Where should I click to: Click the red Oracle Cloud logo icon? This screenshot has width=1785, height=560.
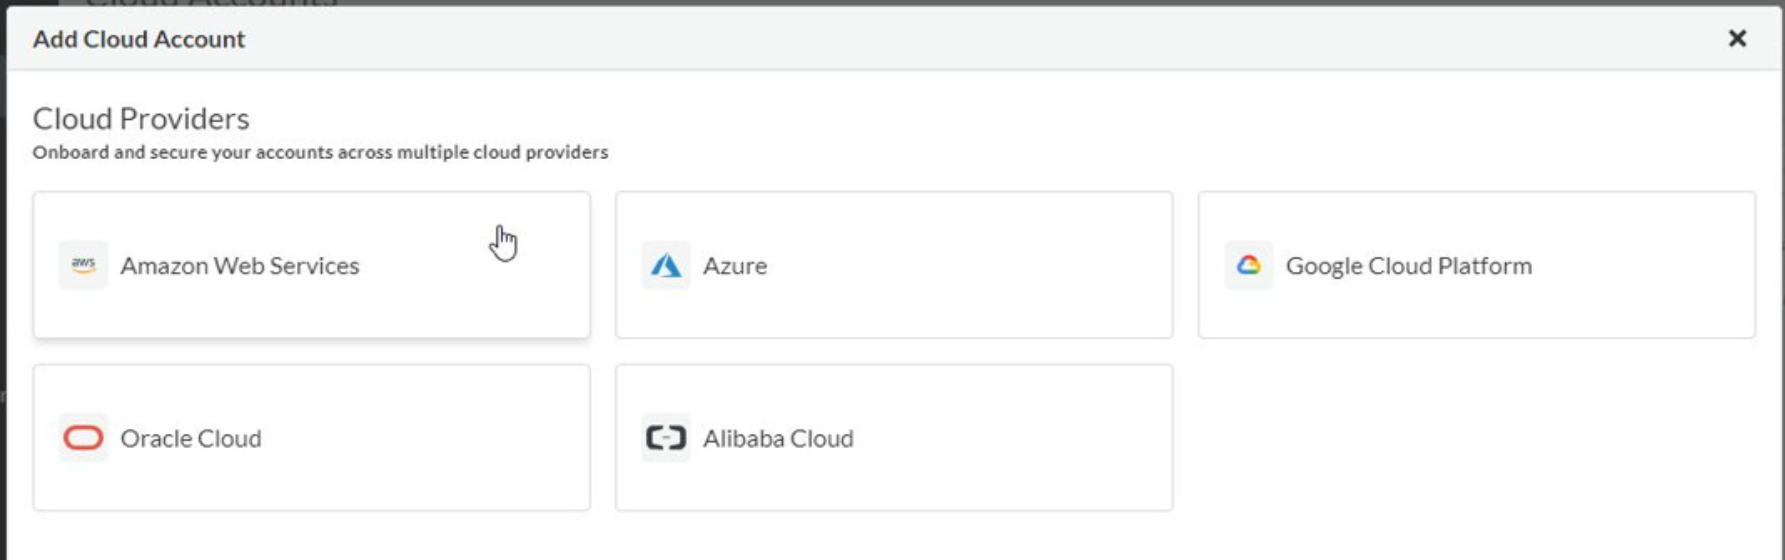pos(83,438)
